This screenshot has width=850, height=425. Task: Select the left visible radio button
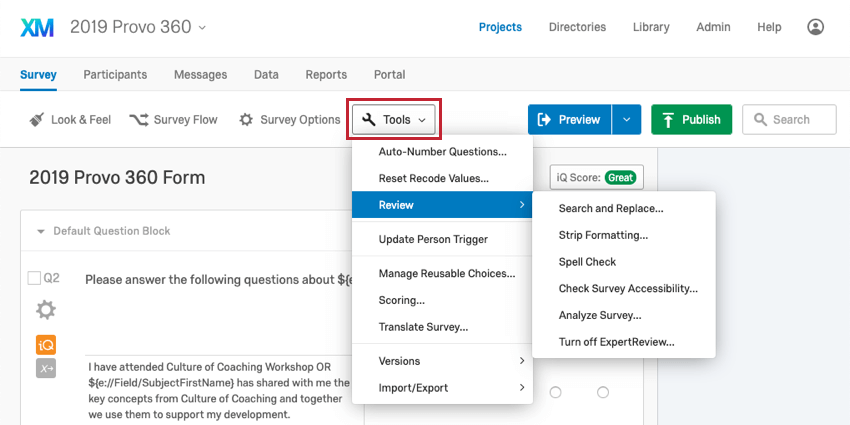[x=556, y=392]
